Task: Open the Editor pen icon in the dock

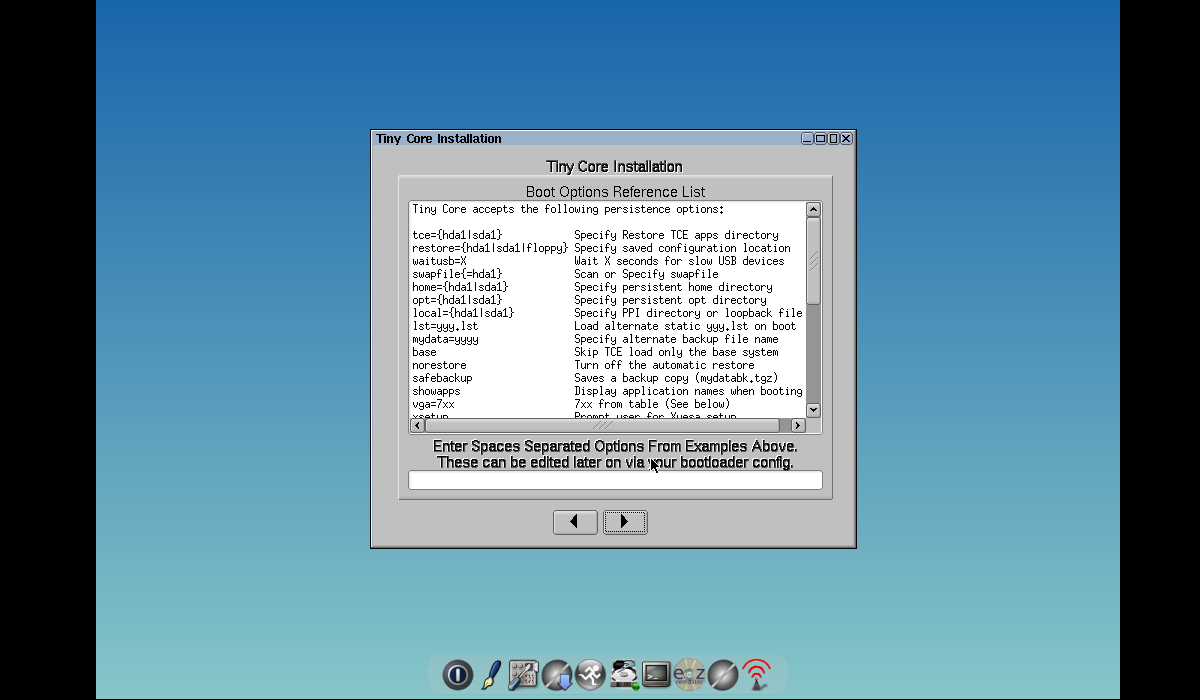Action: [491, 675]
